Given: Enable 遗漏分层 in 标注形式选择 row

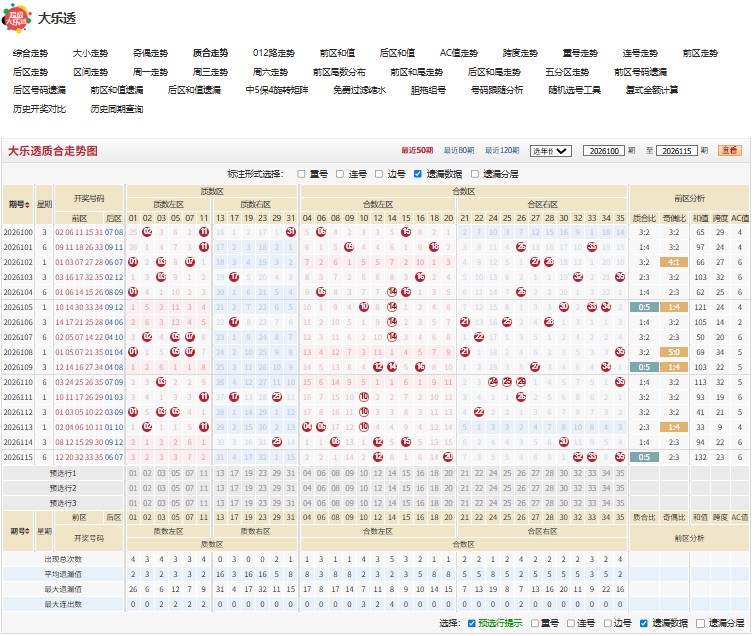Looking at the screenshot, I should pos(475,174).
